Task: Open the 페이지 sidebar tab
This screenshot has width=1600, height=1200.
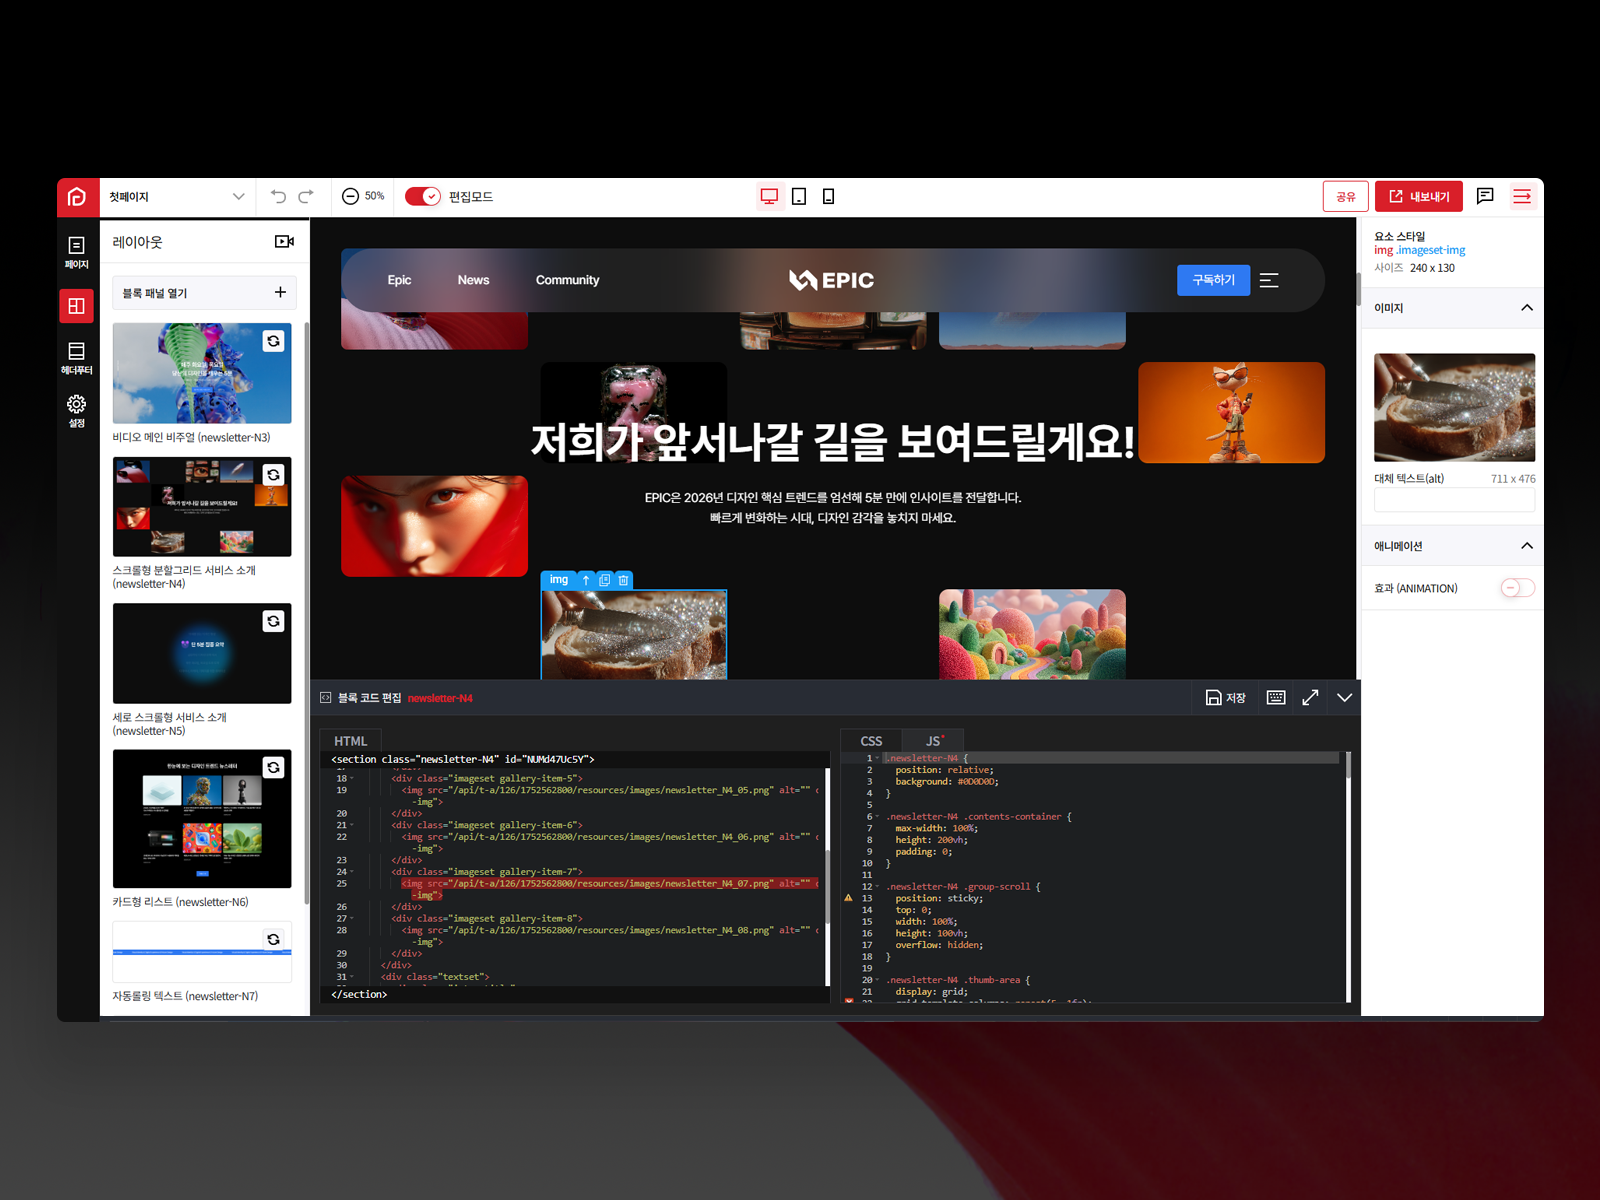Action: coord(77,253)
